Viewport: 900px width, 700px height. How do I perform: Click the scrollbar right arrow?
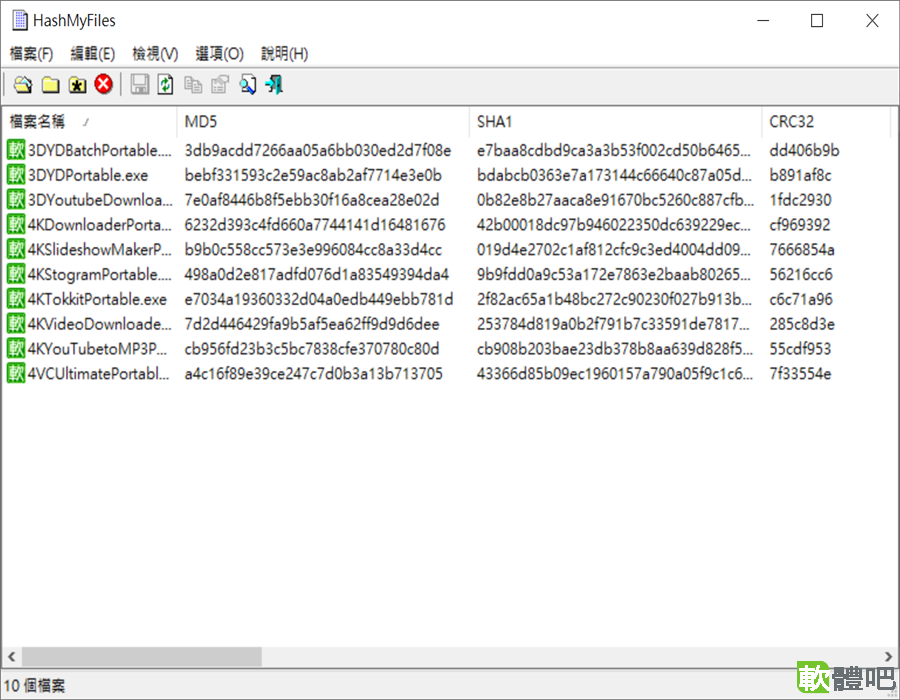point(888,656)
